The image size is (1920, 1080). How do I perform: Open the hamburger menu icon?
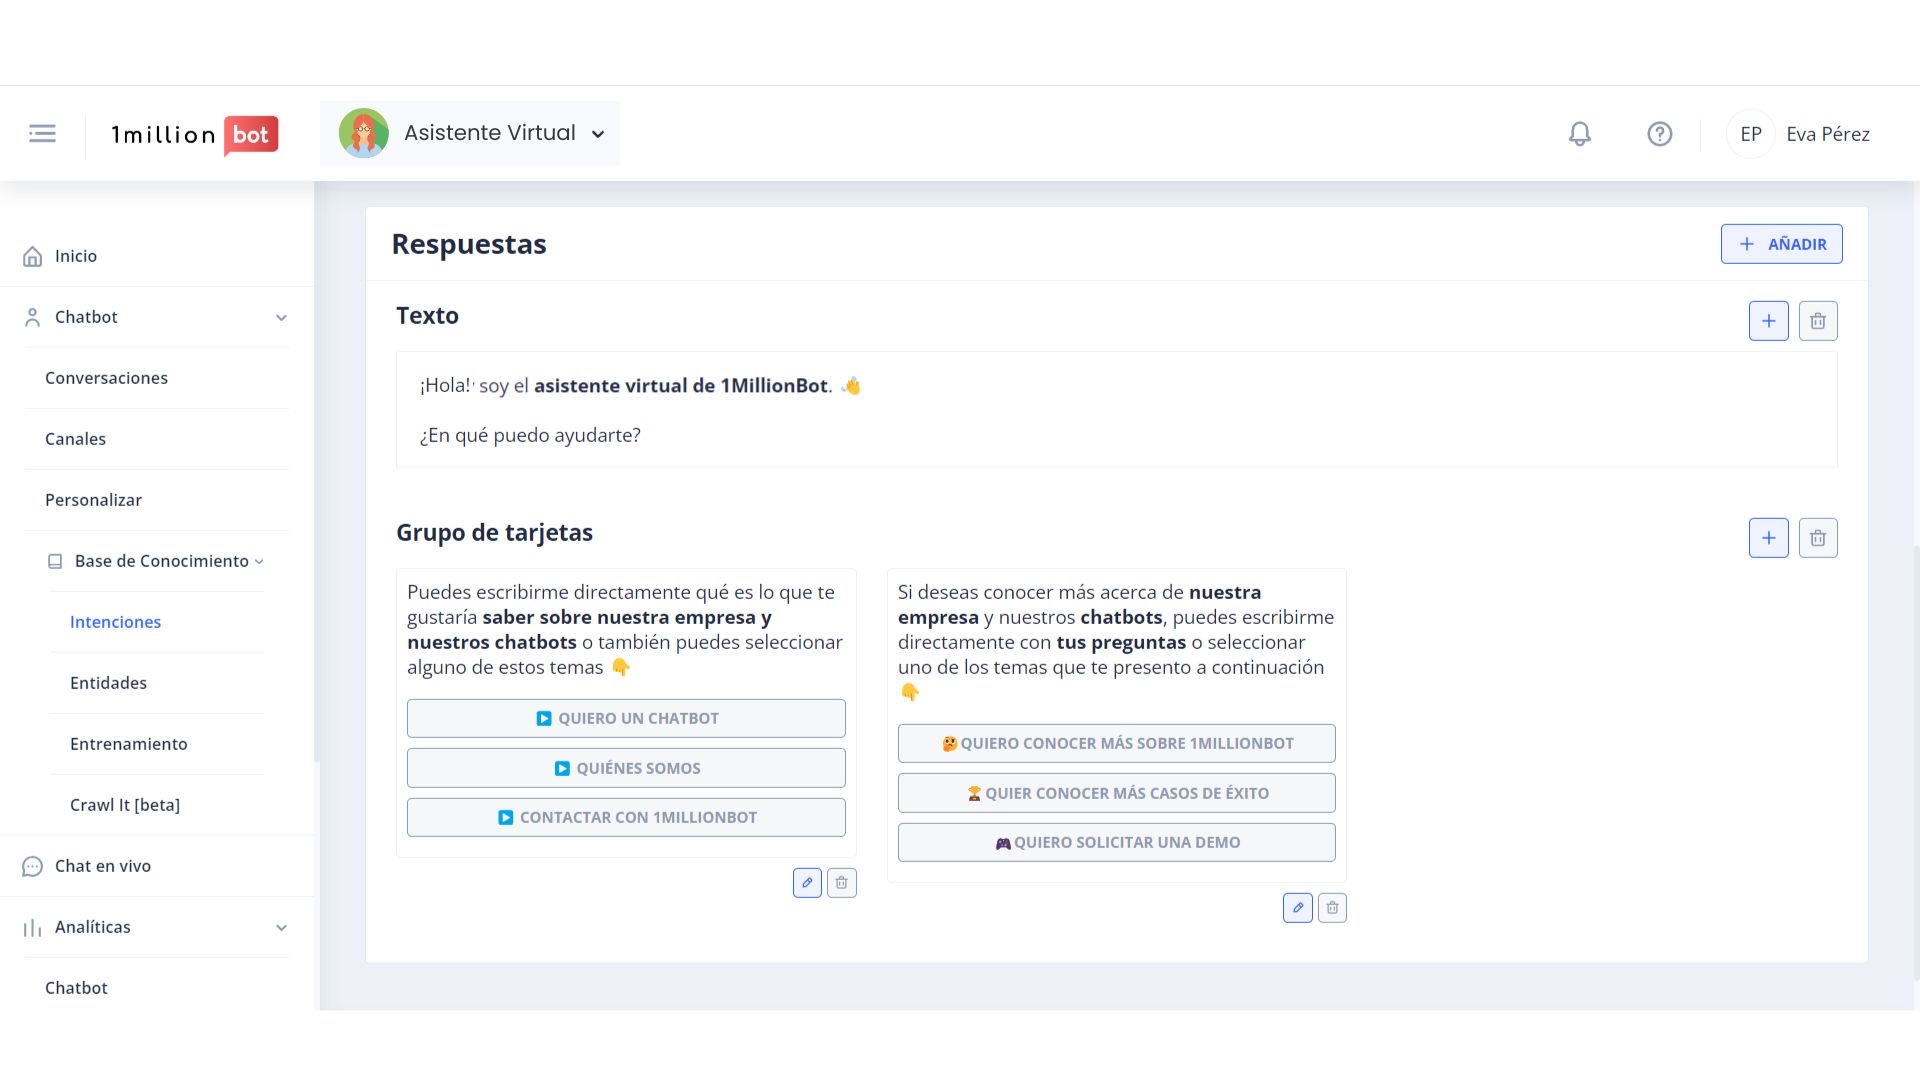point(42,133)
